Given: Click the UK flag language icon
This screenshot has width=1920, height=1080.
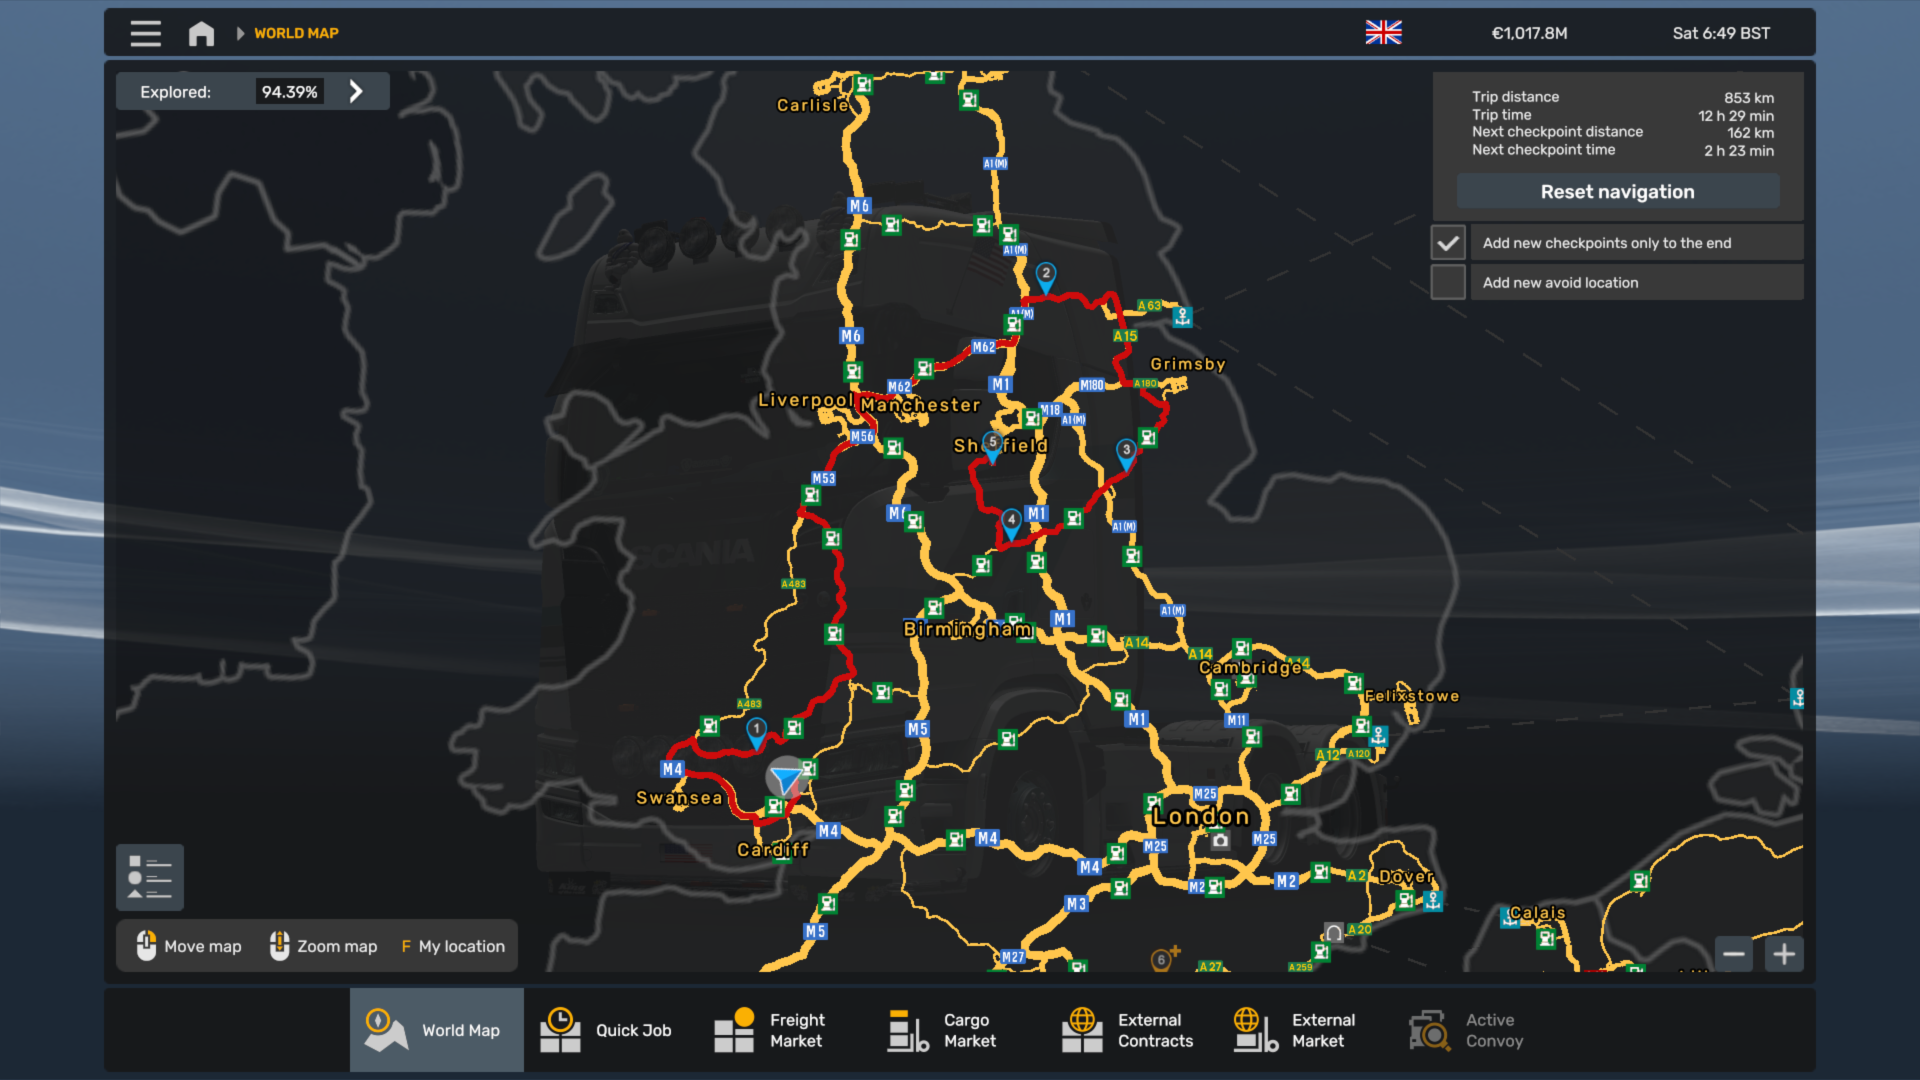Looking at the screenshot, I should [1383, 33].
